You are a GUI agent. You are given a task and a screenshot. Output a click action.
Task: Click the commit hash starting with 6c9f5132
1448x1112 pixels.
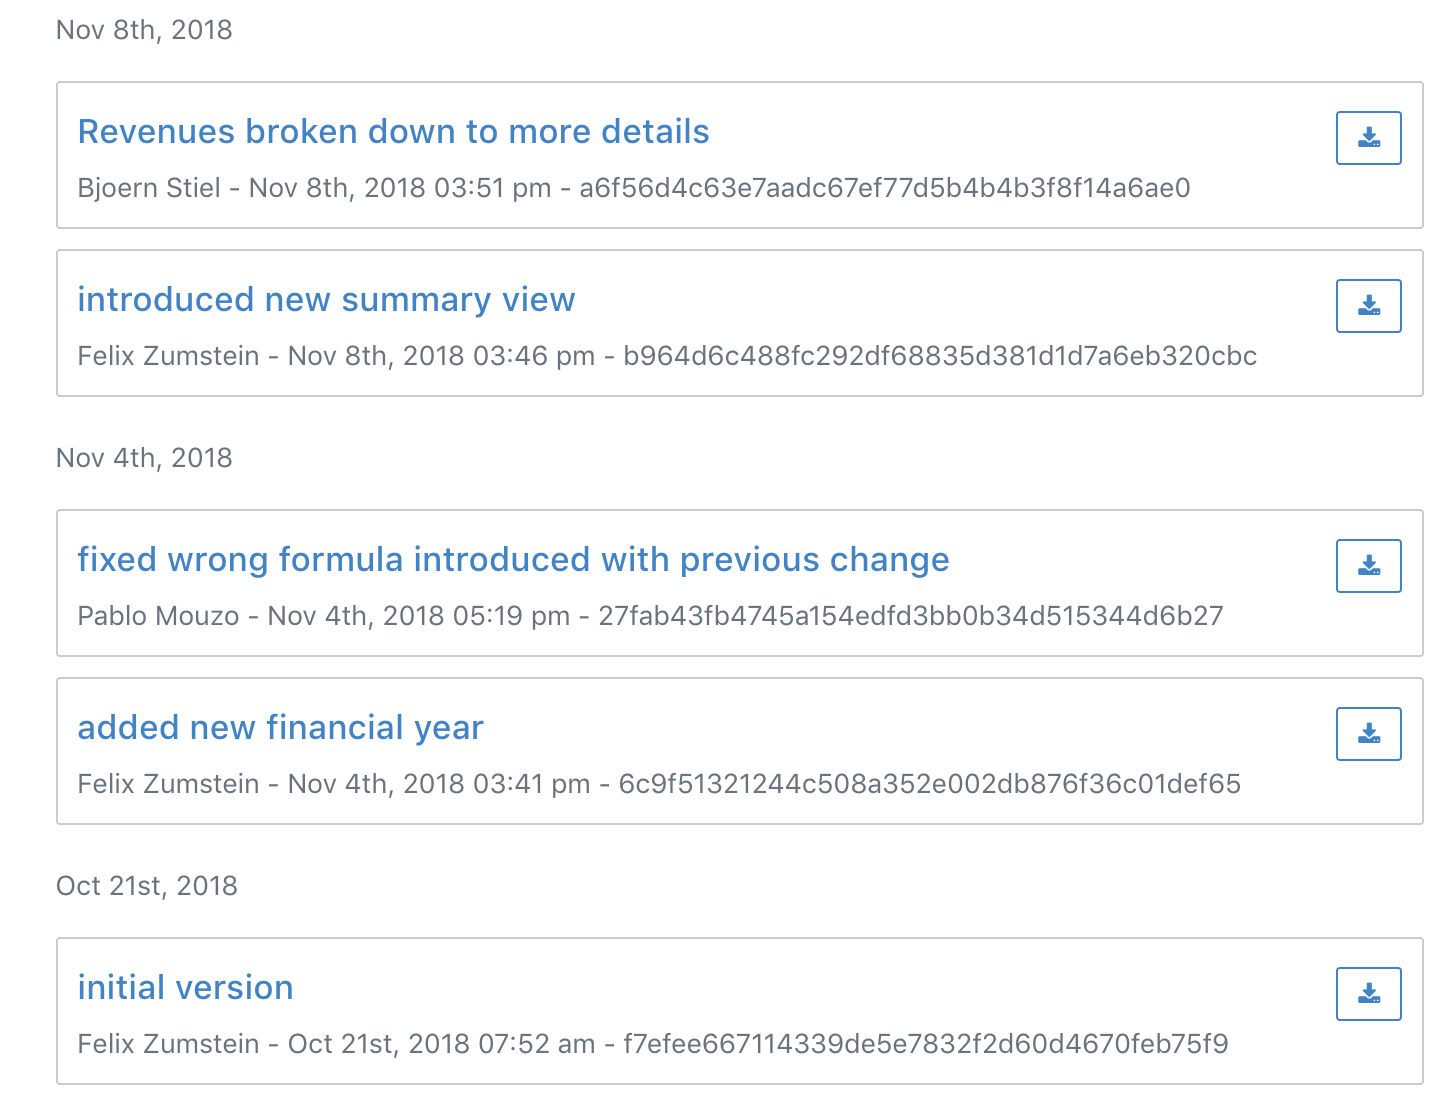coord(929,784)
